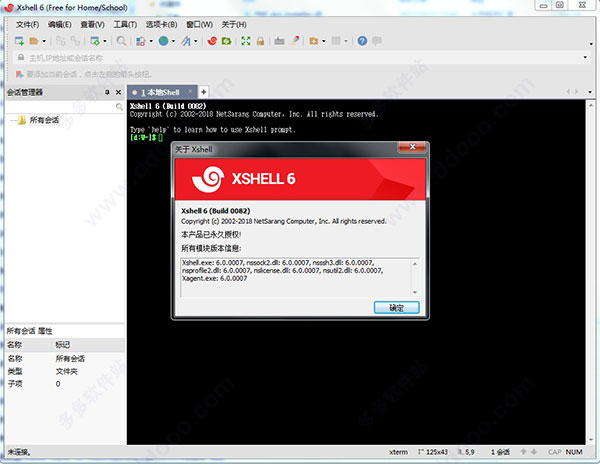Launch Xftp via green folder icon
This screenshot has width=600, height=464.
(227, 41)
